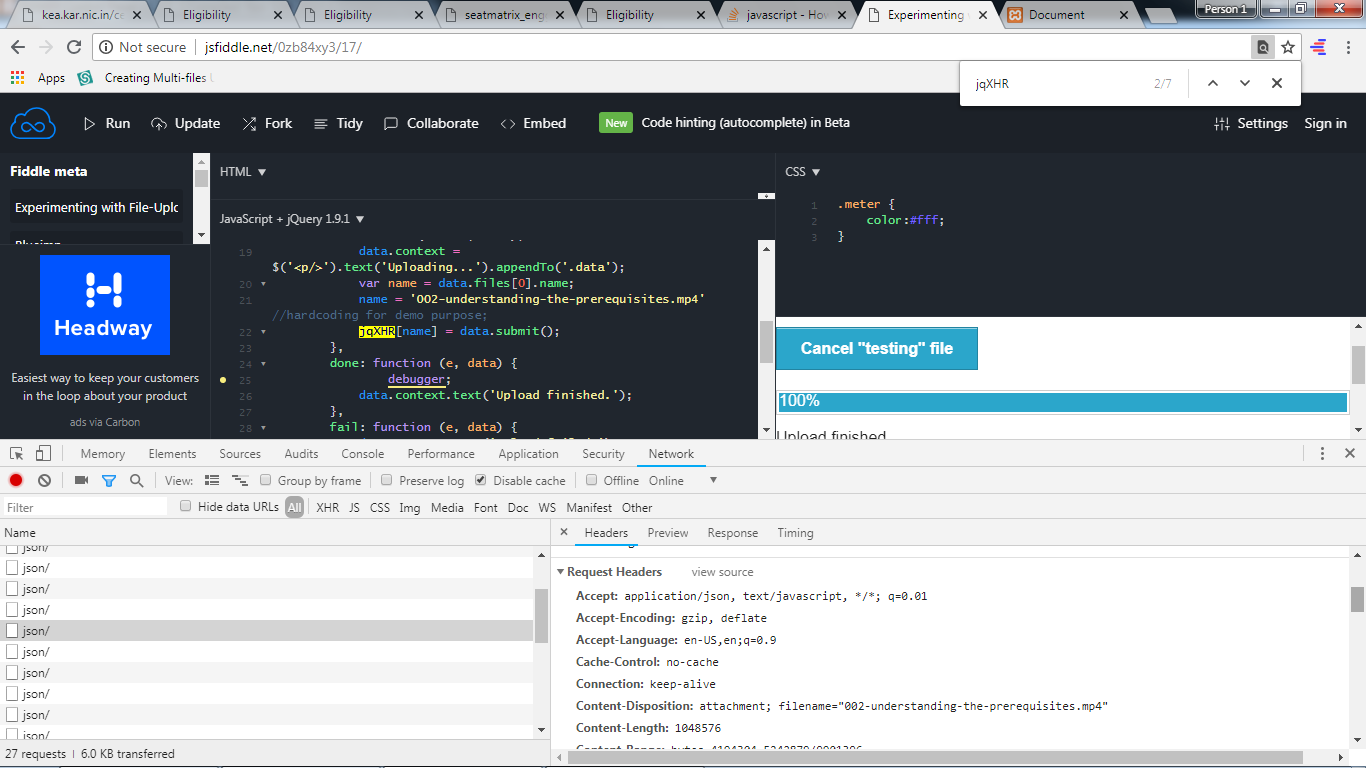
Task: Go to previous find result
Action: coord(1213,83)
